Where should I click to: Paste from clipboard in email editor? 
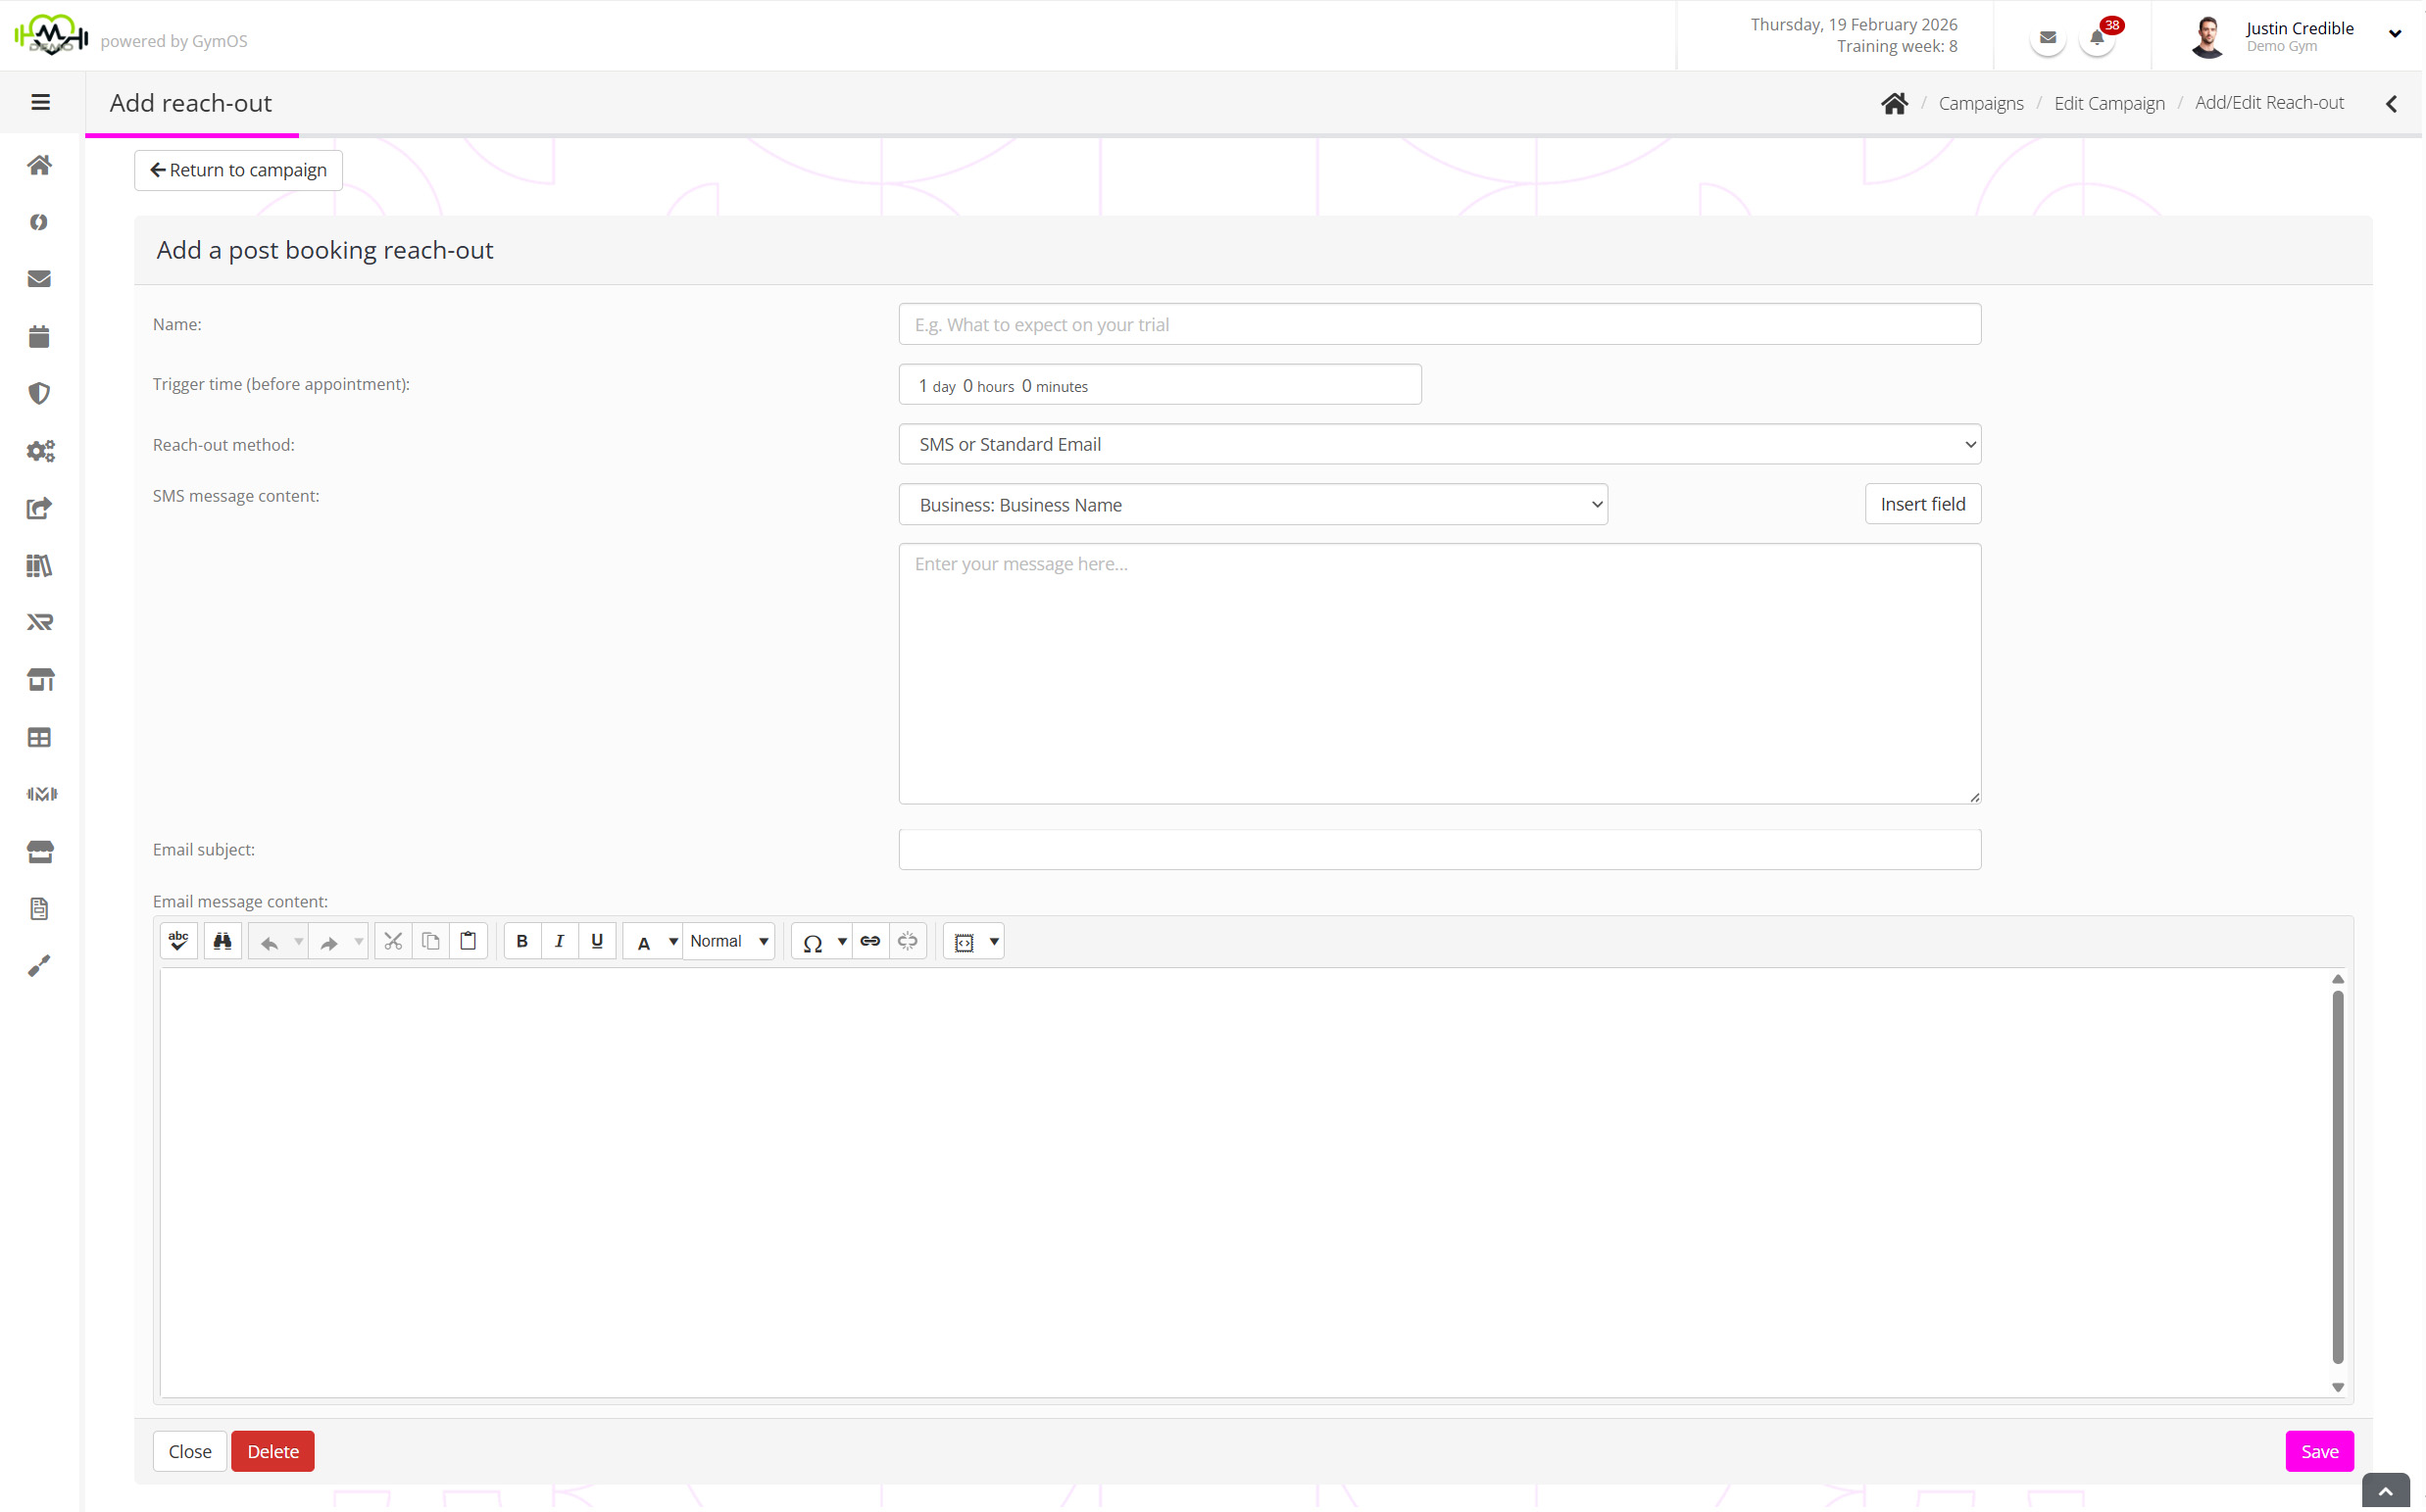pos(468,941)
